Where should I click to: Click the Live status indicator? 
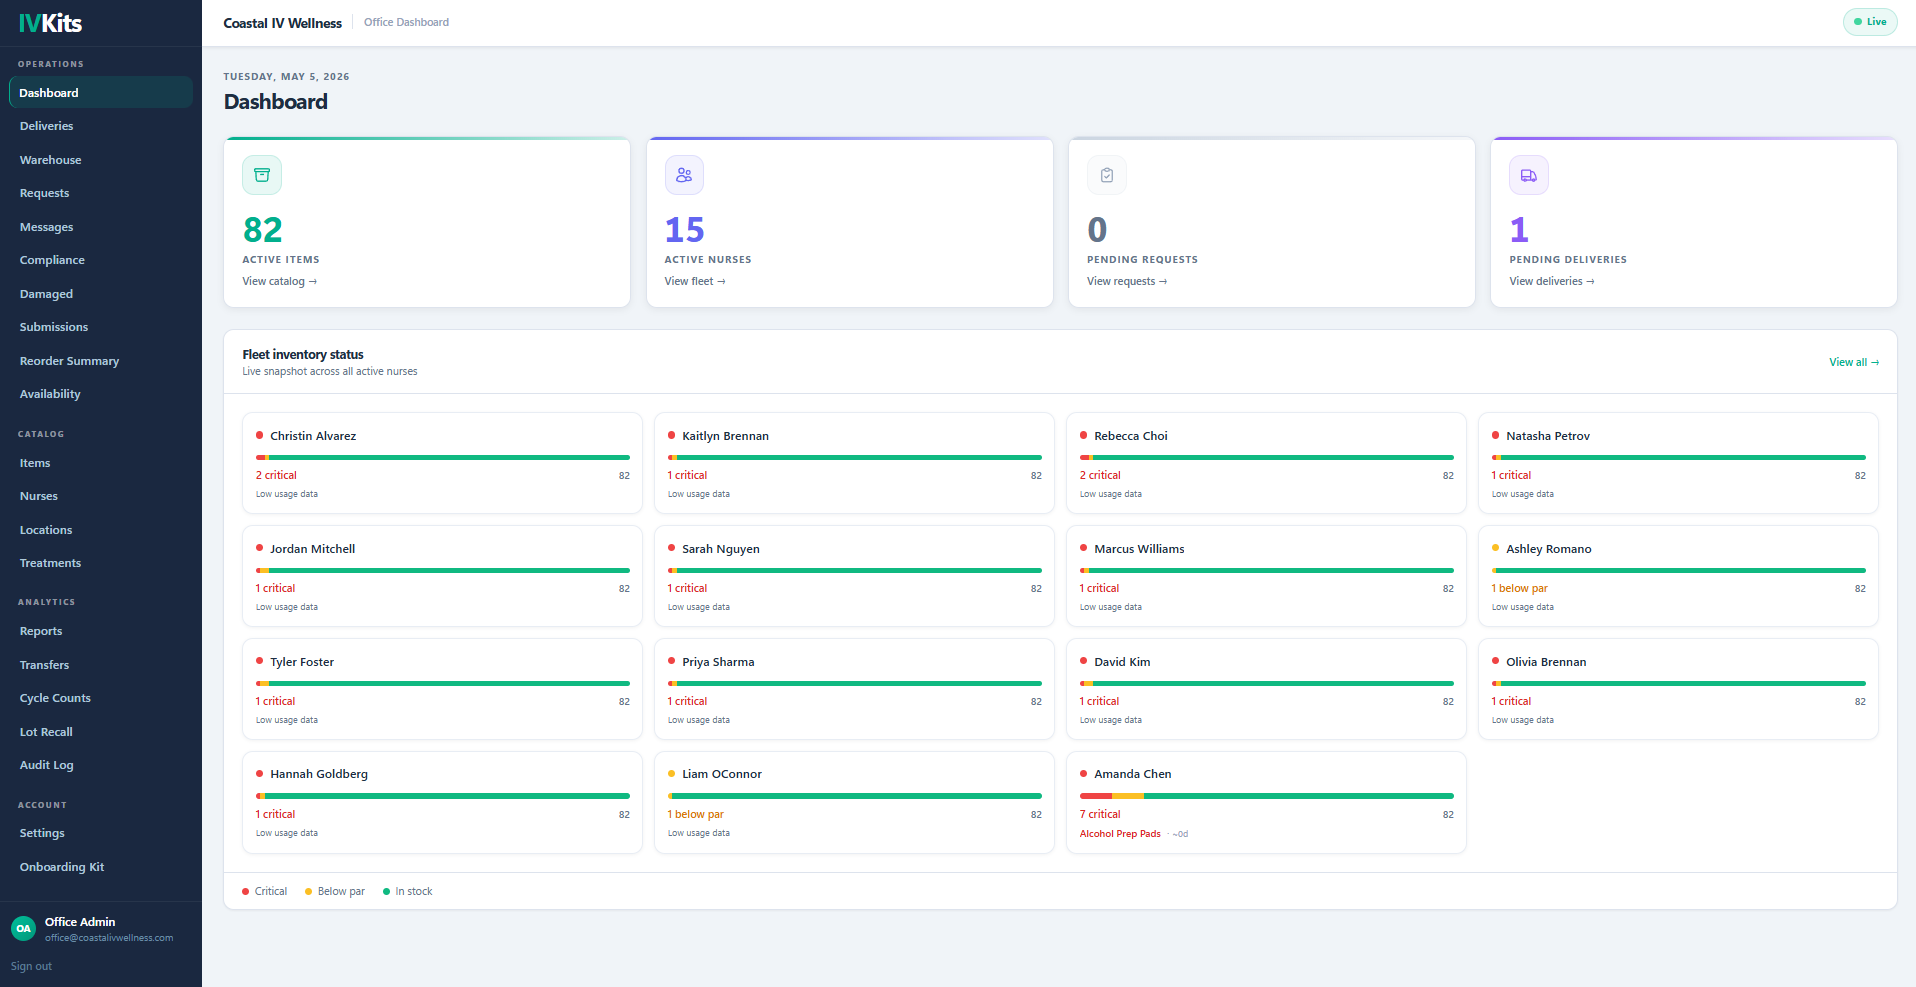1870,22
